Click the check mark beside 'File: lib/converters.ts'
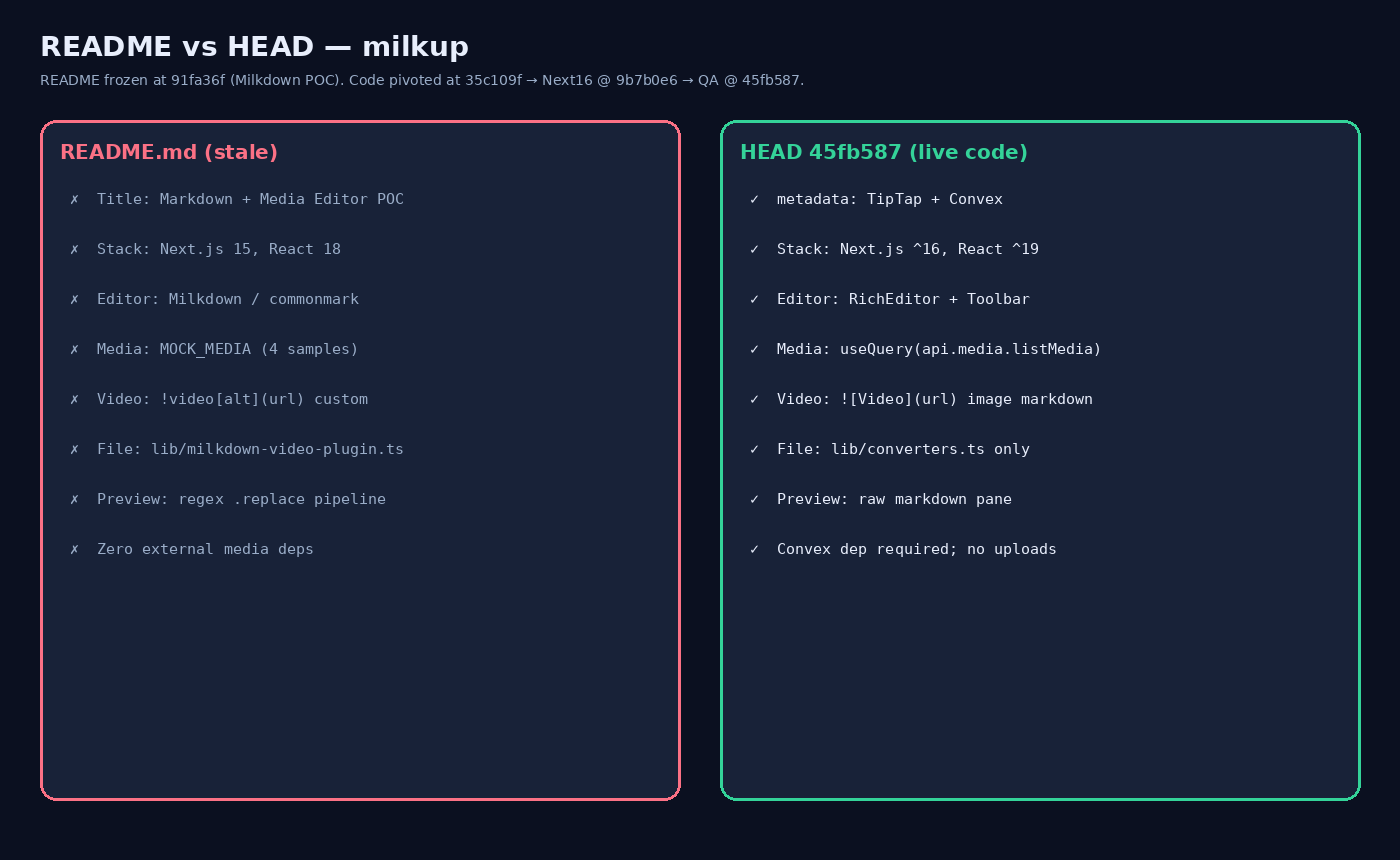Image resolution: width=1400 pixels, height=860 pixels. [754, 449]
